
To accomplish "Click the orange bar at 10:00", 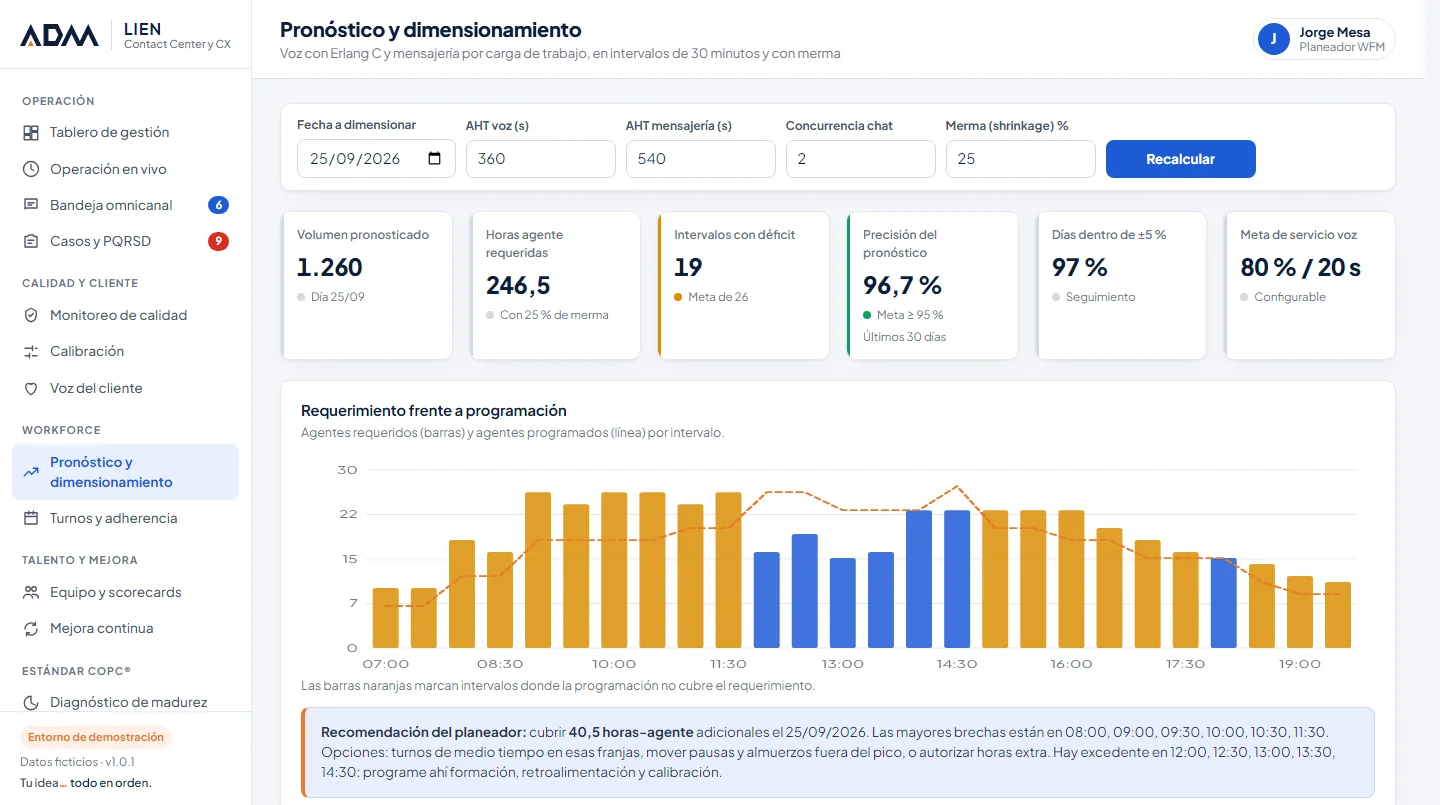I will tap(614, 570).
